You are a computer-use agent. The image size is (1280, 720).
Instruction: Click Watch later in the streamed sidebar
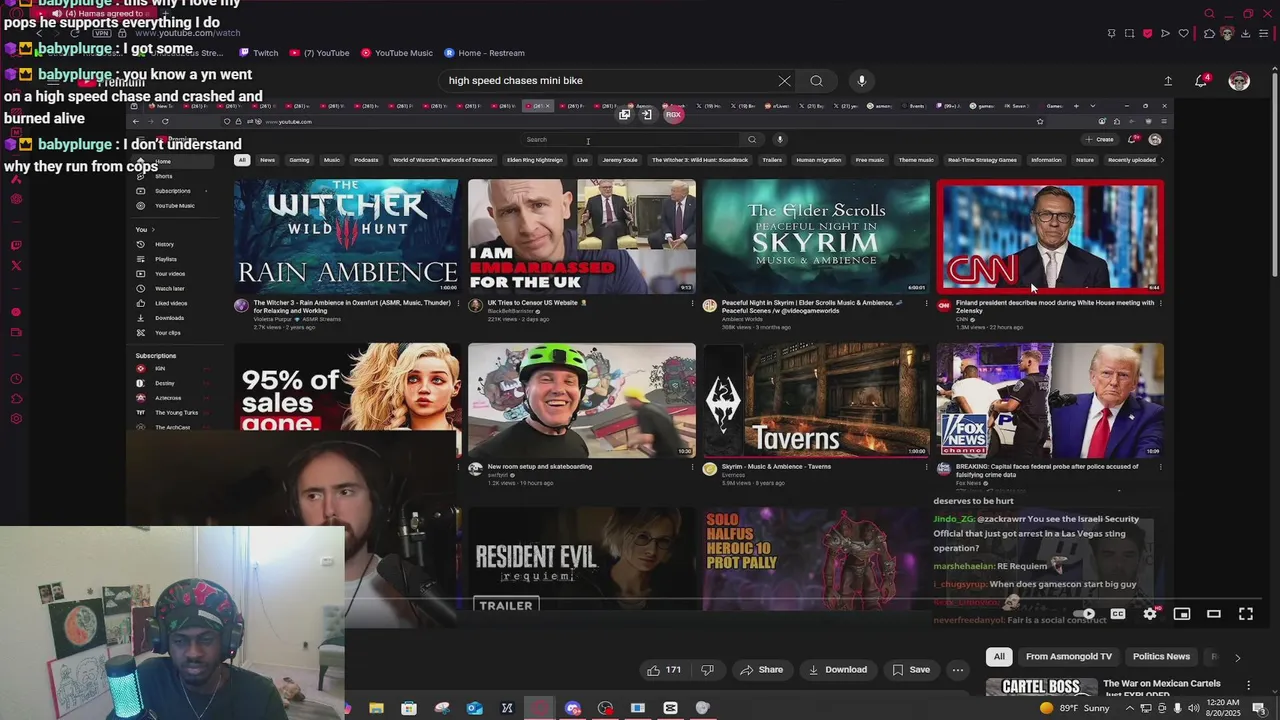coord(169,288)
